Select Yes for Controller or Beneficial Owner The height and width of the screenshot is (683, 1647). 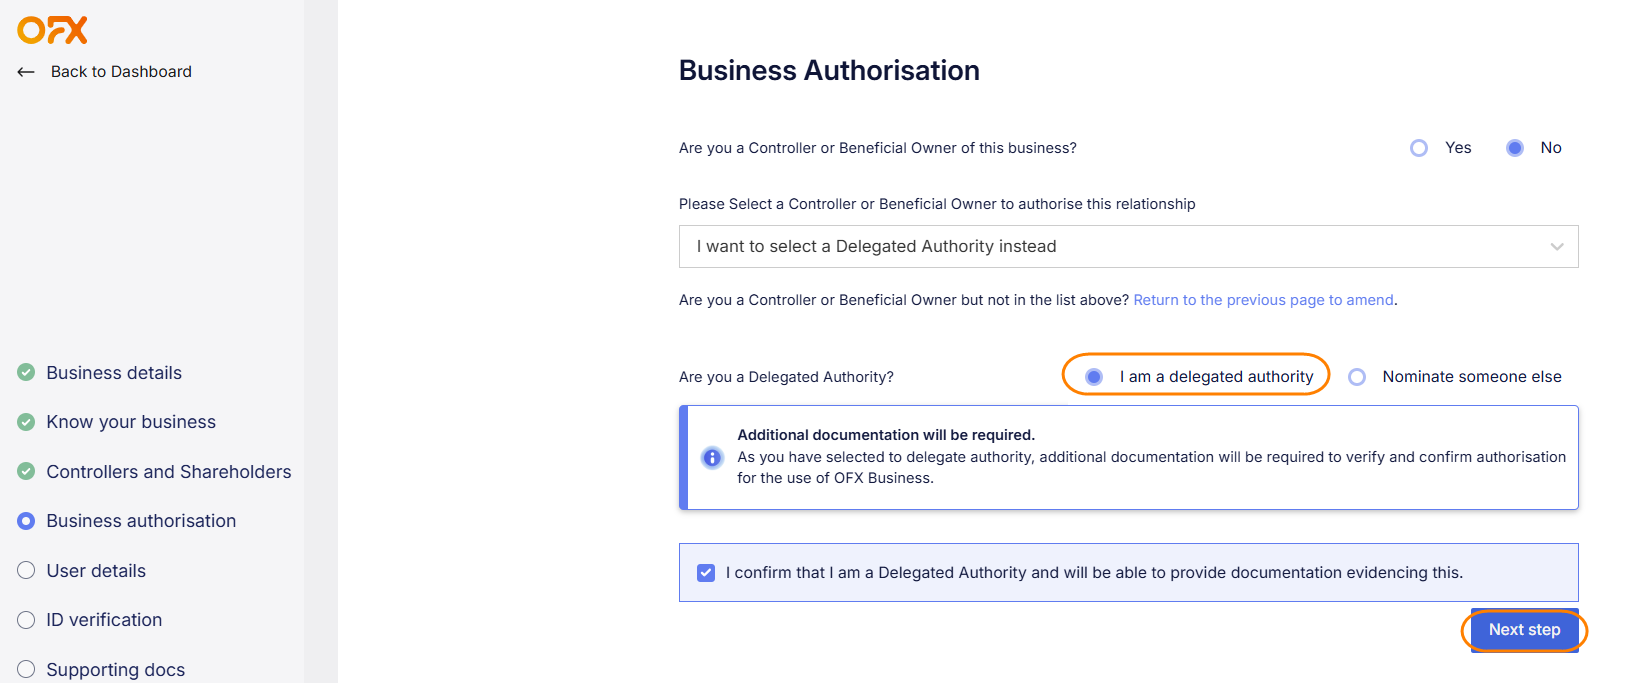[x=1419, y=148]
